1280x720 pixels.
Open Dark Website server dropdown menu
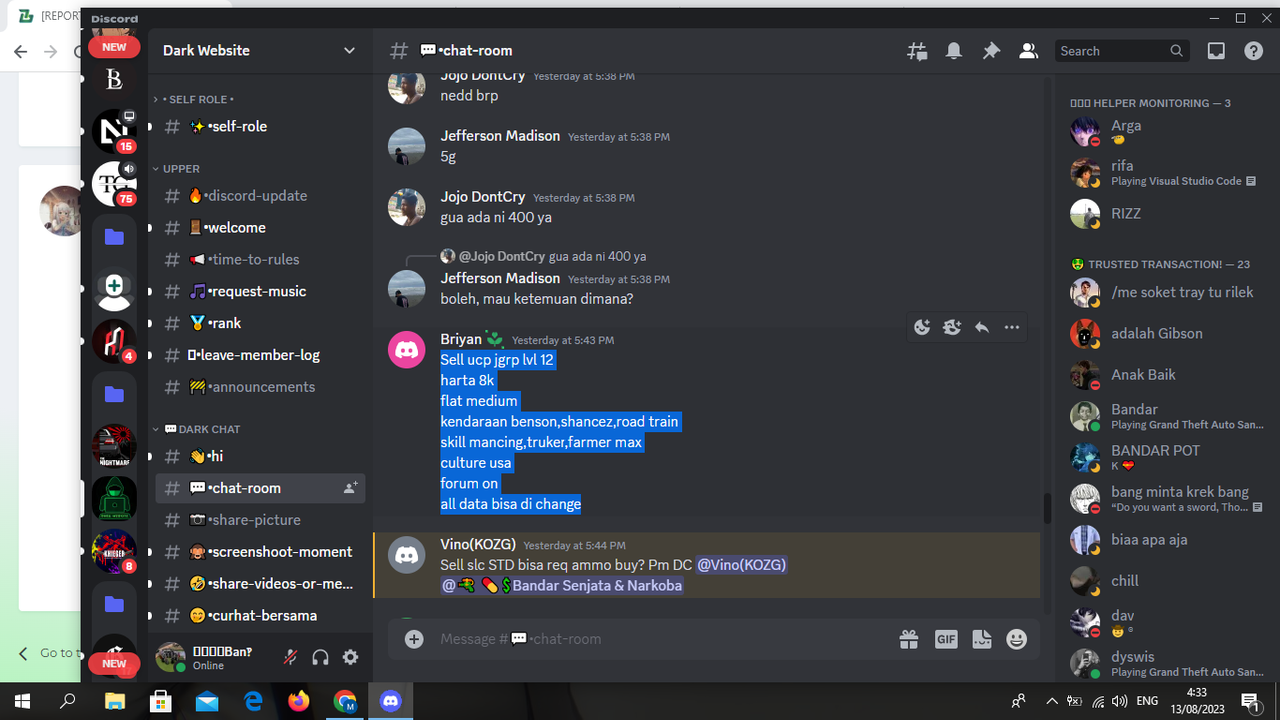point(260,50)
